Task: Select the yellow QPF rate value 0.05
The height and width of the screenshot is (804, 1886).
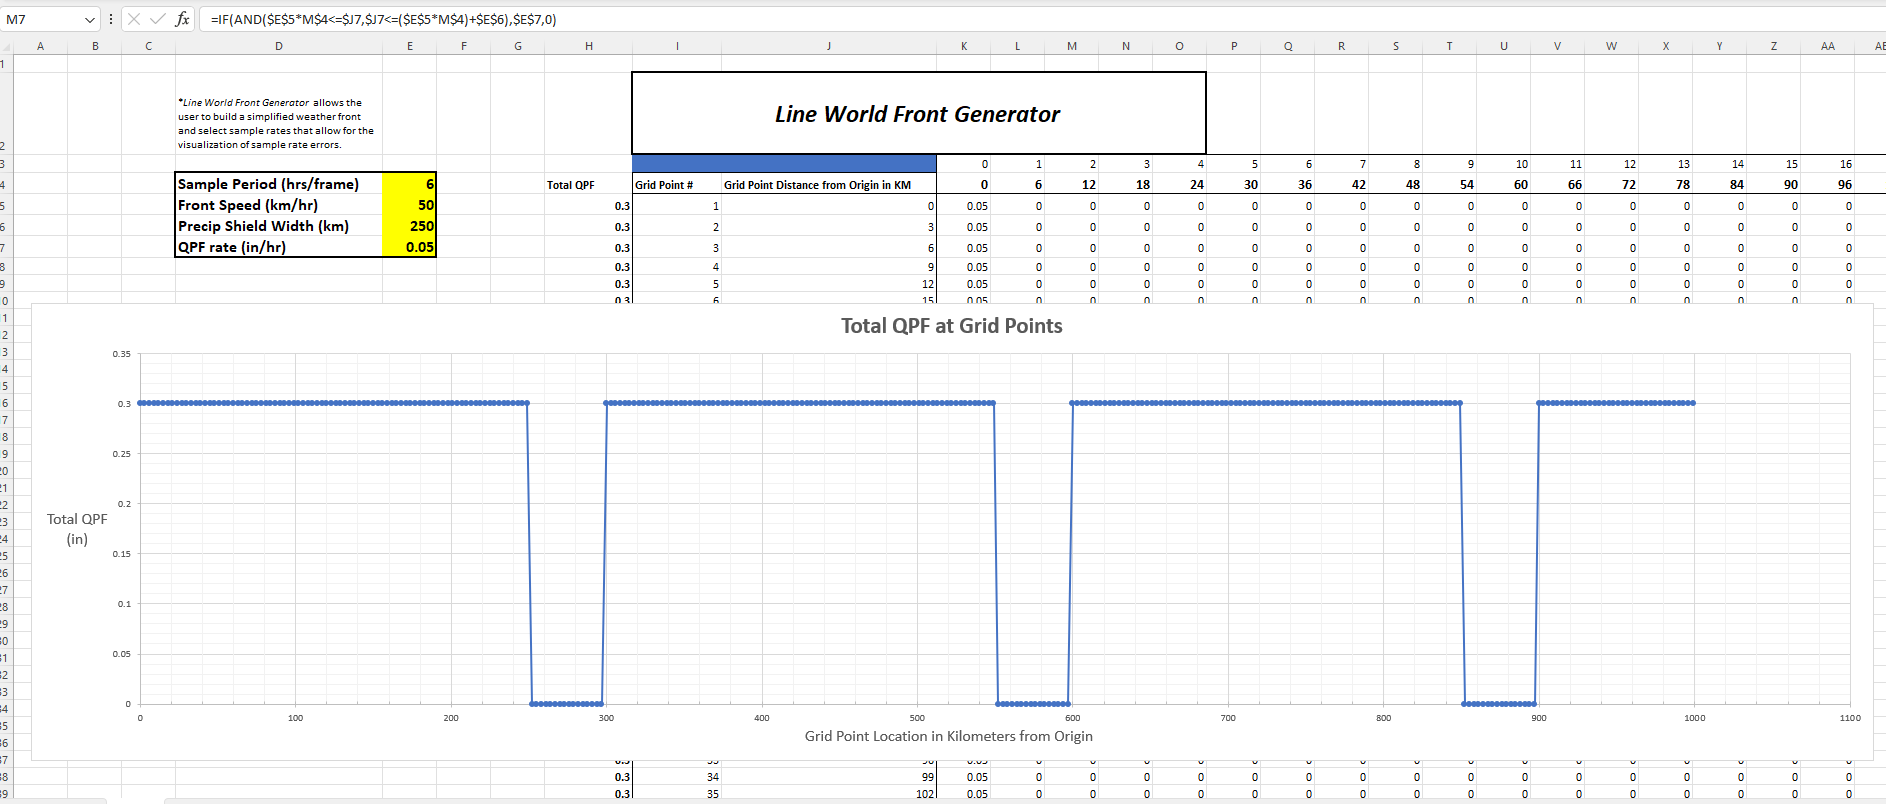Action: (409, 247)
